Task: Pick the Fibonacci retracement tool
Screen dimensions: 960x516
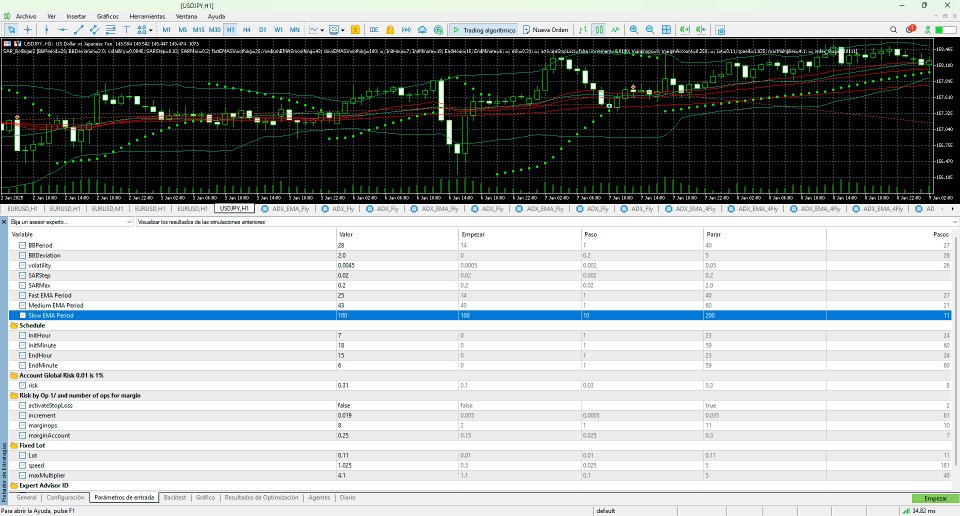Action: (x=111, y=29)
